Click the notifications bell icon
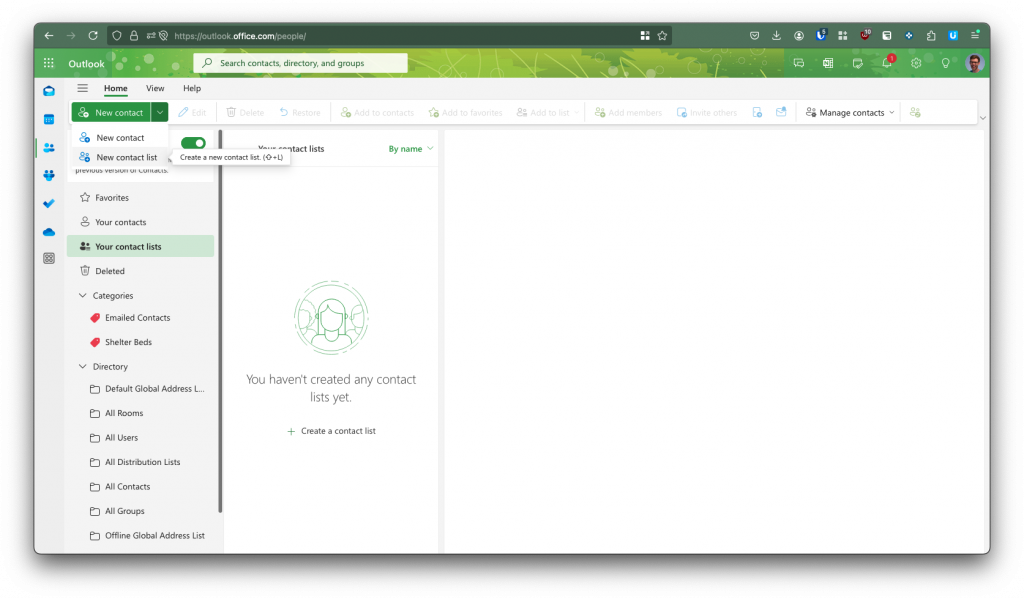The width and height of the screenshot is (1024, 599). pos(886,63)
